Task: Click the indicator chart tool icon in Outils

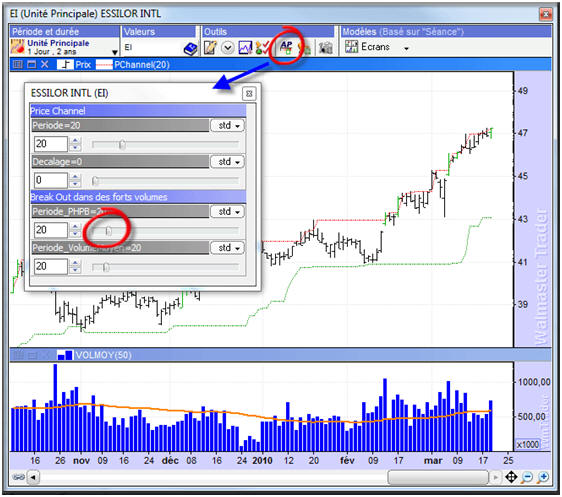Action: tap(245, 48)
